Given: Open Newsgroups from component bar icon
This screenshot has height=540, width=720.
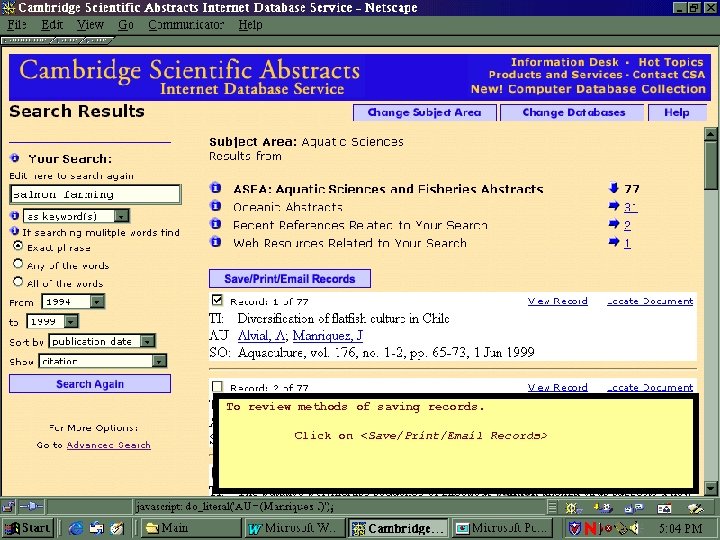Looking at the screenshot, I should tap(635, 507).
